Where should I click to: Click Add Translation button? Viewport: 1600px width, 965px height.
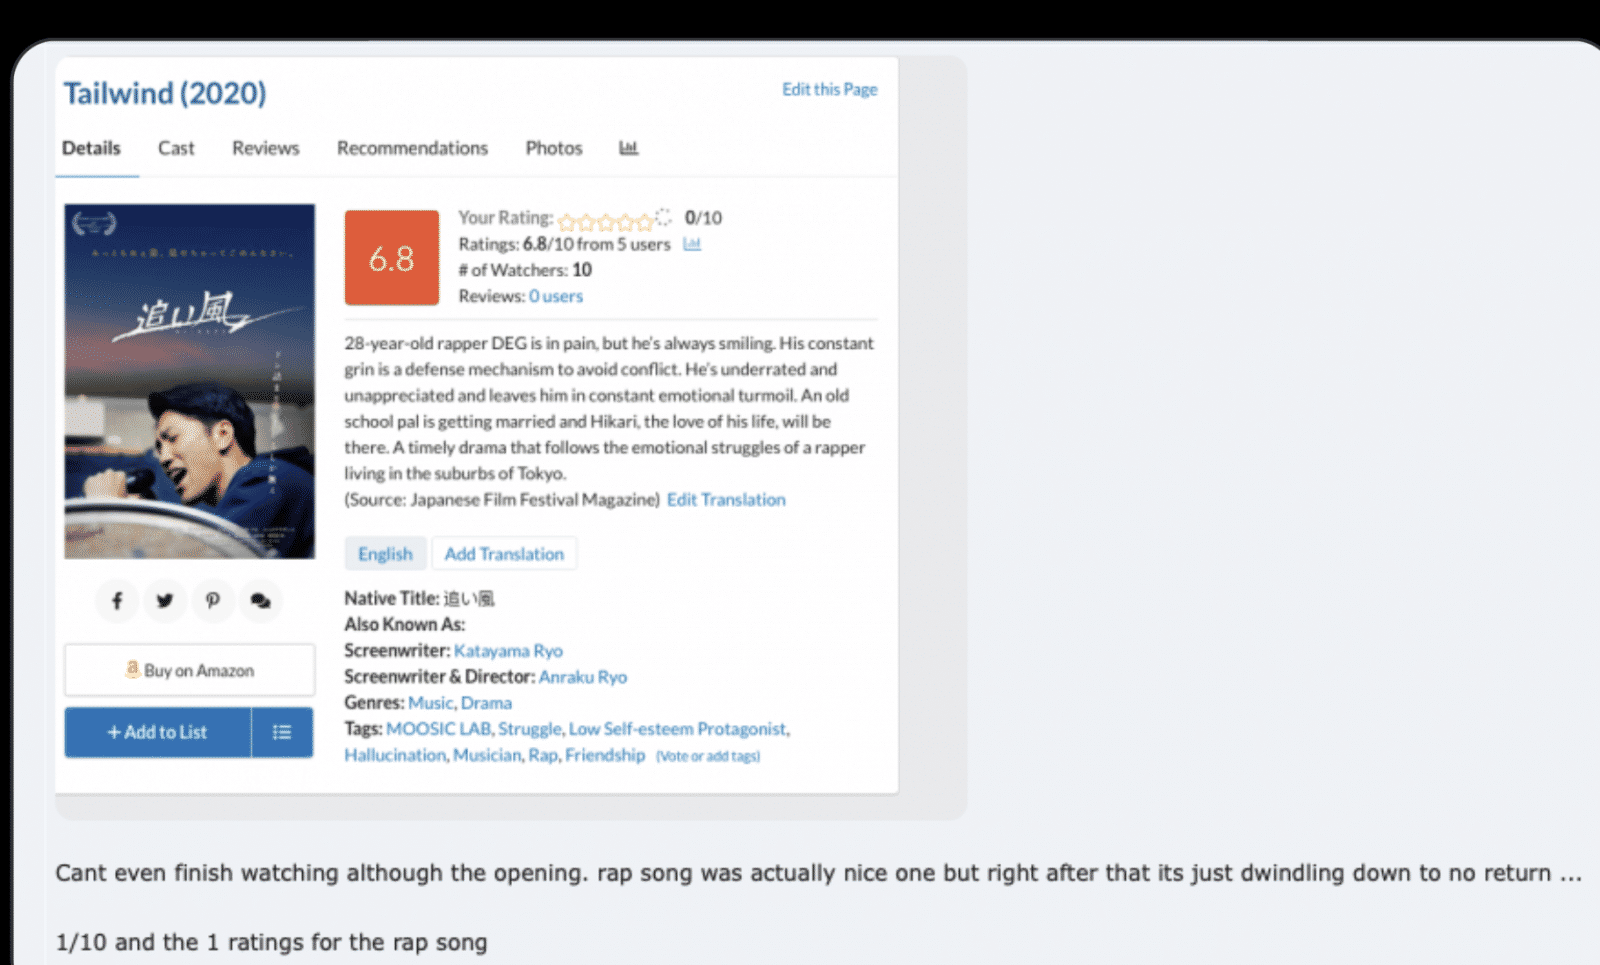[504, 553]
